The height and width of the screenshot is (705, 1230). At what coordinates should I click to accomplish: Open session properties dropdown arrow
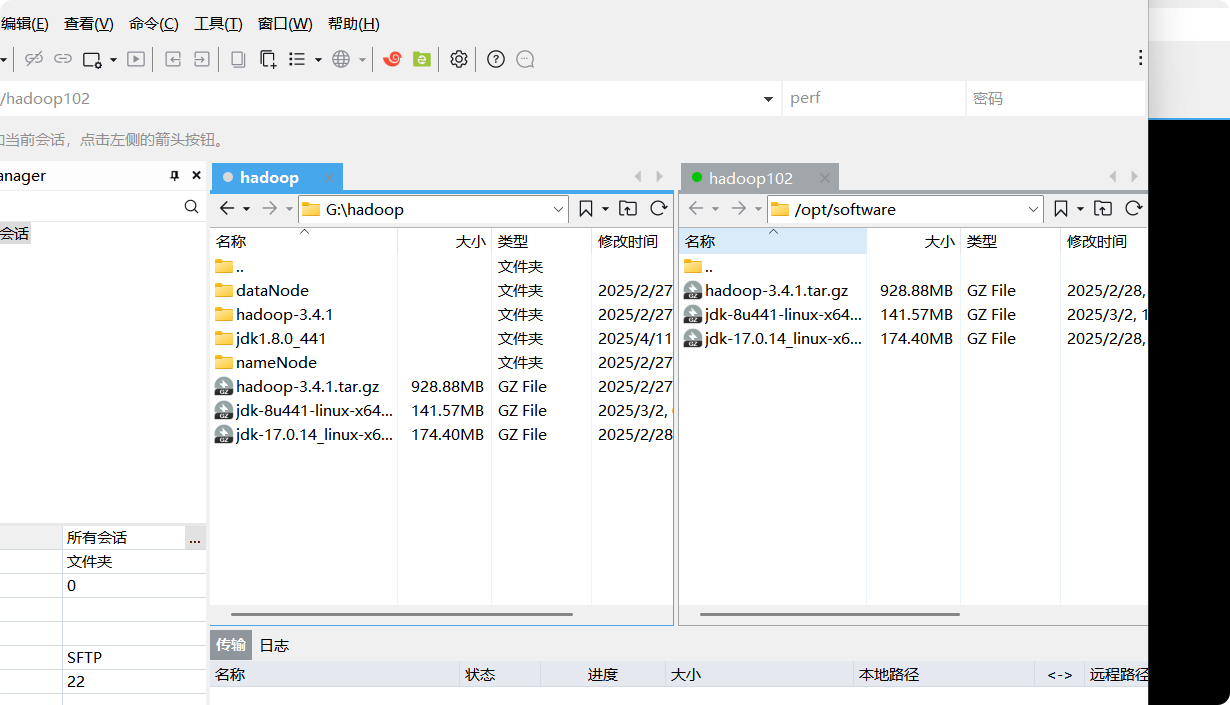(113, 60)
